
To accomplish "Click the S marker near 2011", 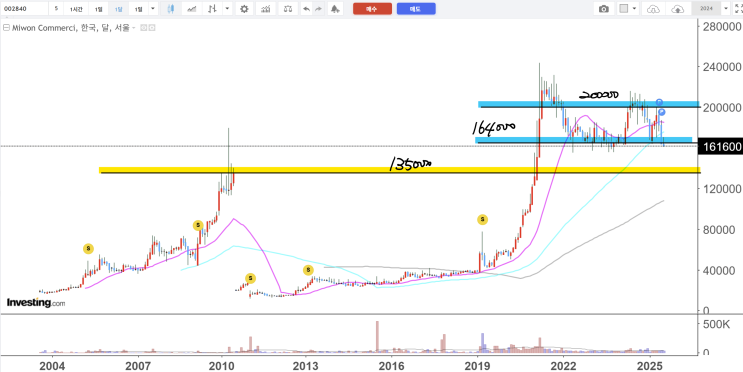I will coord(250,278).
